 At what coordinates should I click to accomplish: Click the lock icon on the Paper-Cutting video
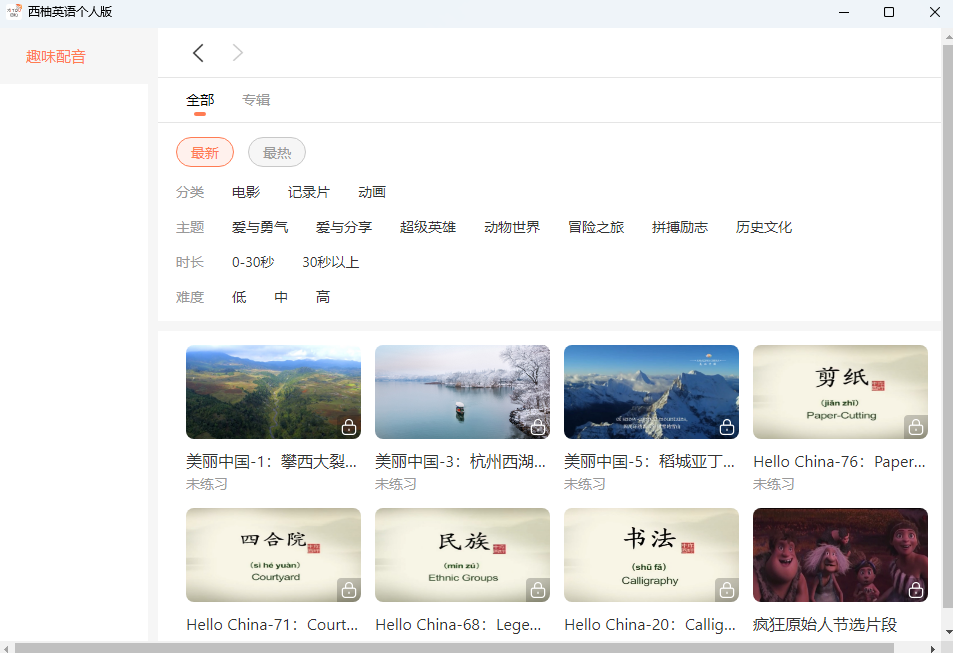[915, 426]
